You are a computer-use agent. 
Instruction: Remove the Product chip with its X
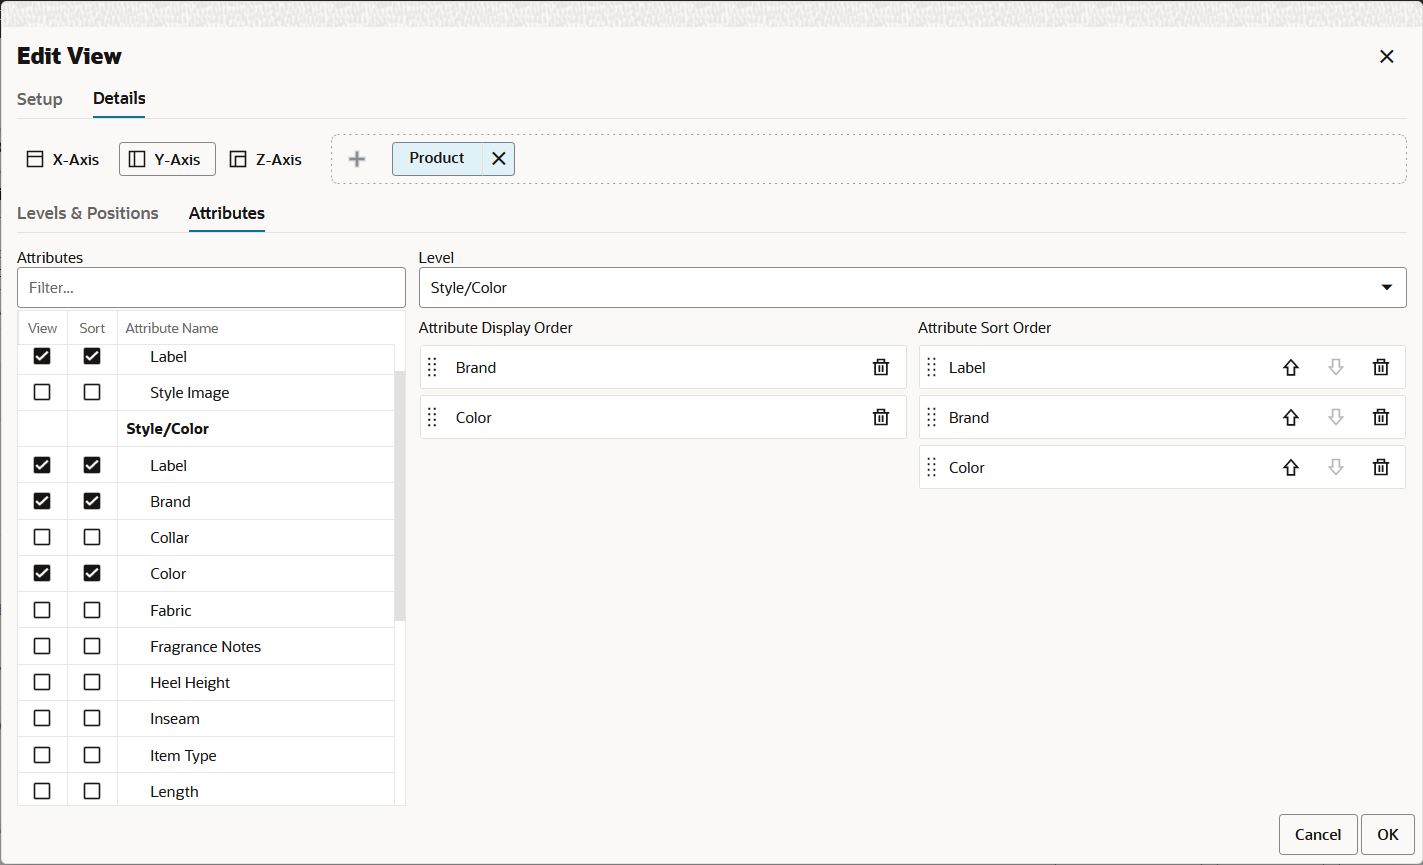tap(499, 159)
